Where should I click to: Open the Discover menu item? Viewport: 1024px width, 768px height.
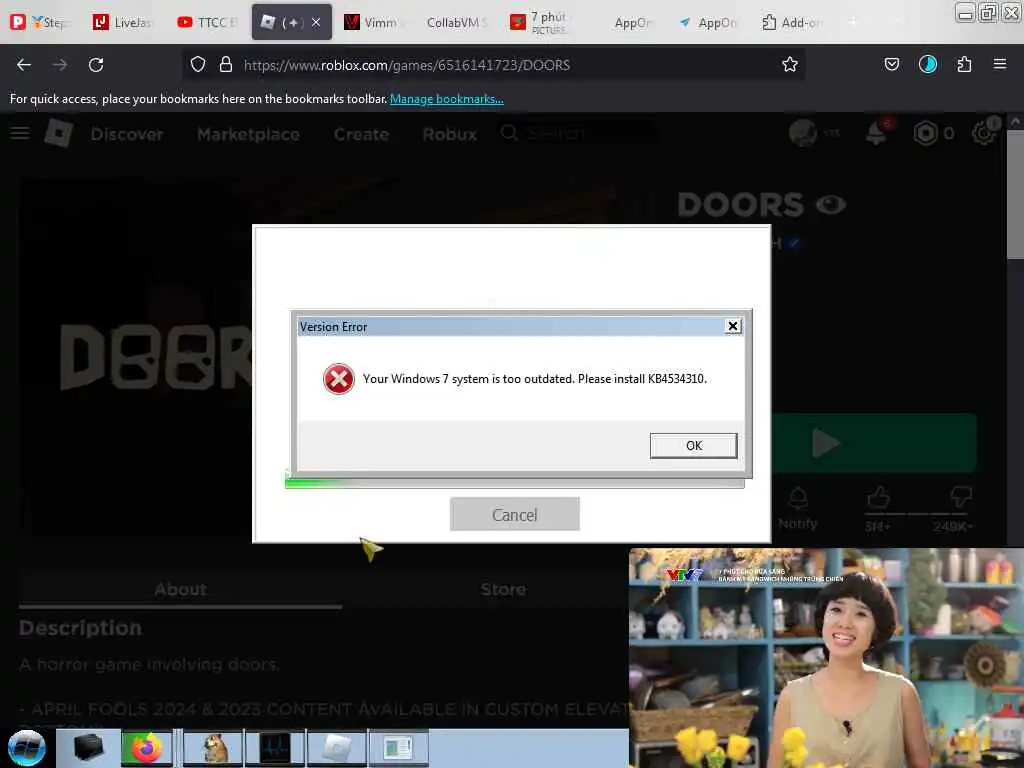(127, 134)
